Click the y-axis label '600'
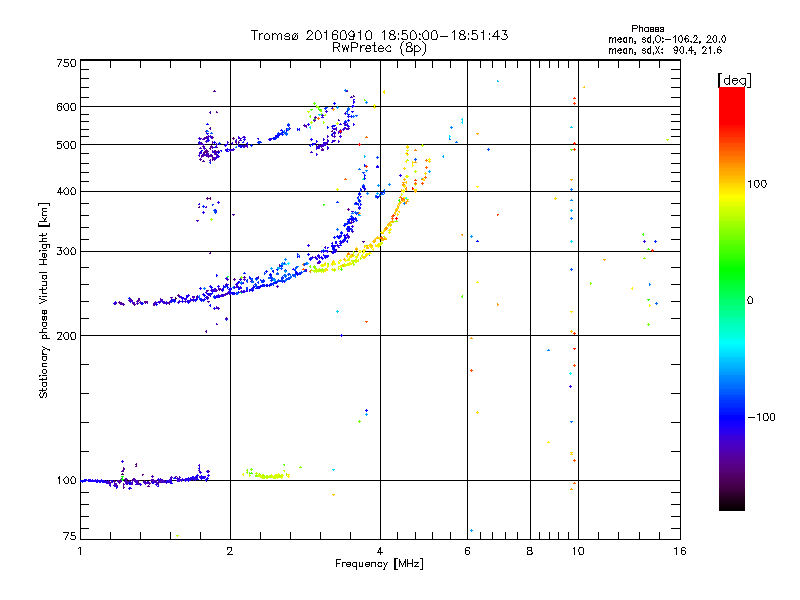Screen dimensions: 800x600 tap(66, 107)
